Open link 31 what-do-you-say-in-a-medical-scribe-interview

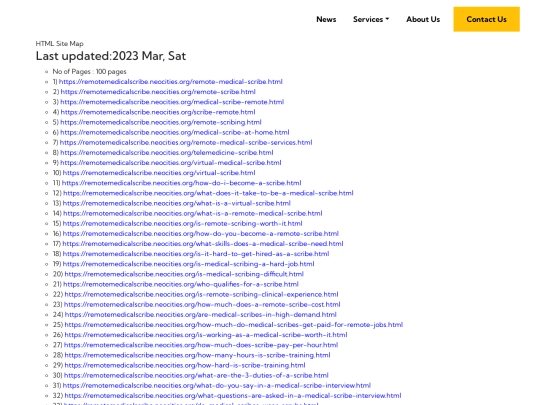[x=217, y=385]
